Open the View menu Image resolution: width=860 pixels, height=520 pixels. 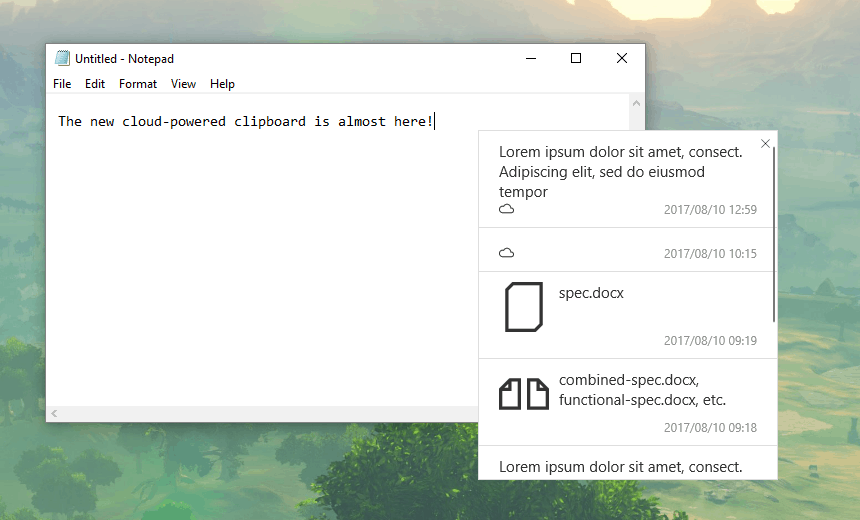[x=183, y=84]
